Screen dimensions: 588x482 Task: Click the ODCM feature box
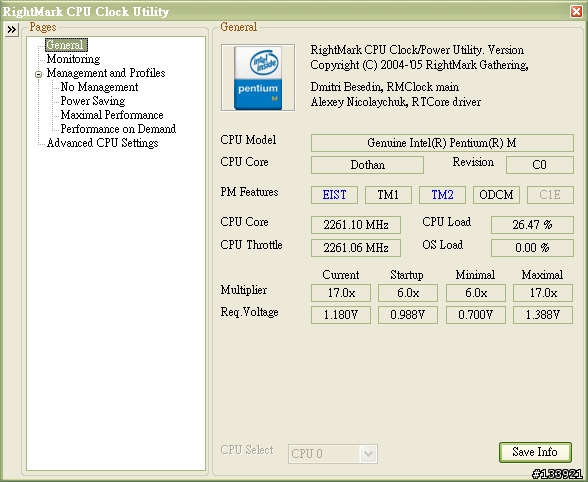[496, 195]
